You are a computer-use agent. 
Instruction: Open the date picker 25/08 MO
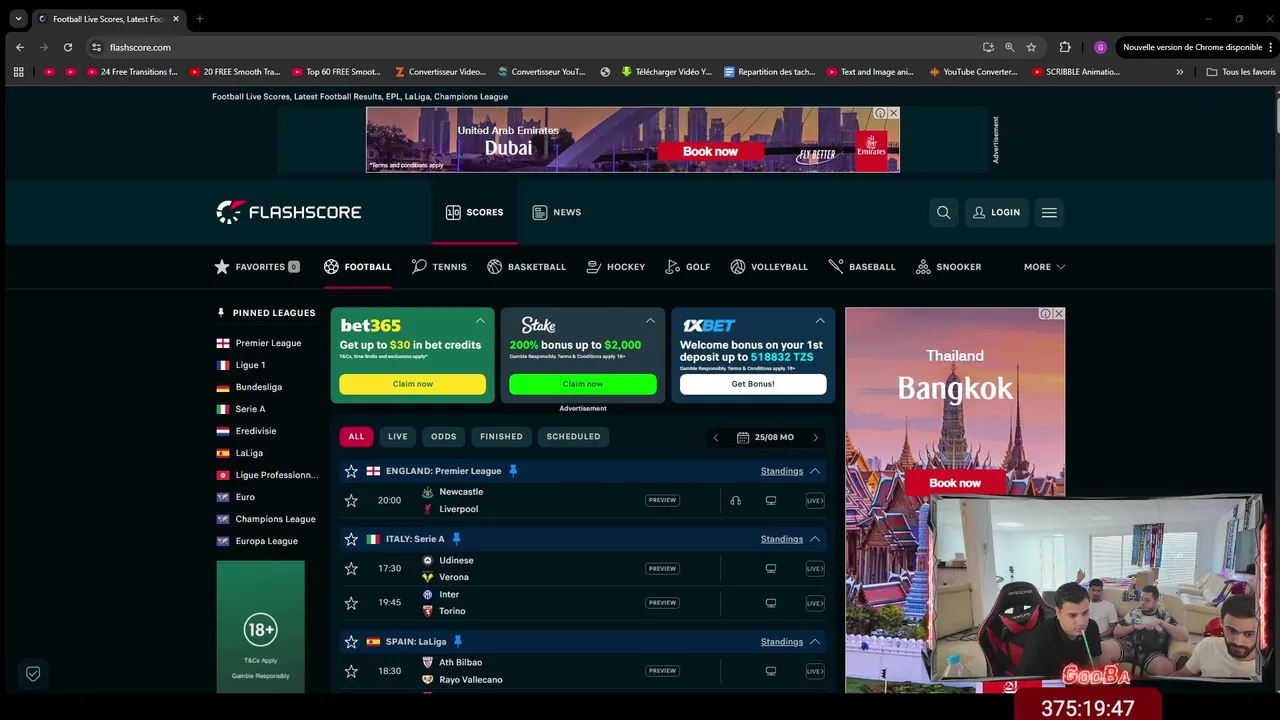(765, 437)
